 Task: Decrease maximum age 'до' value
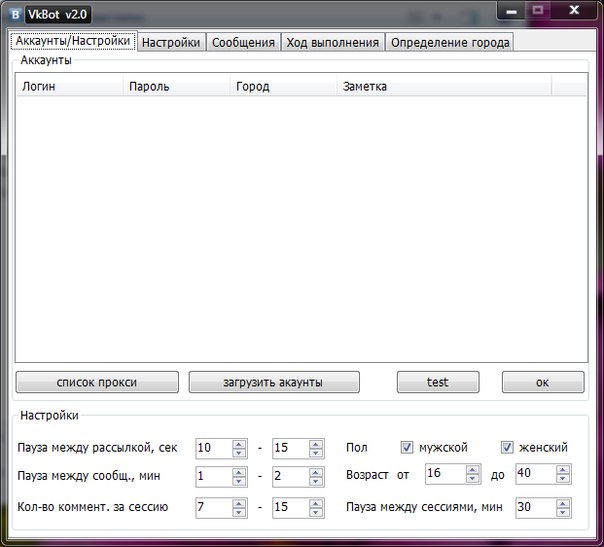[x=564, y=478]
